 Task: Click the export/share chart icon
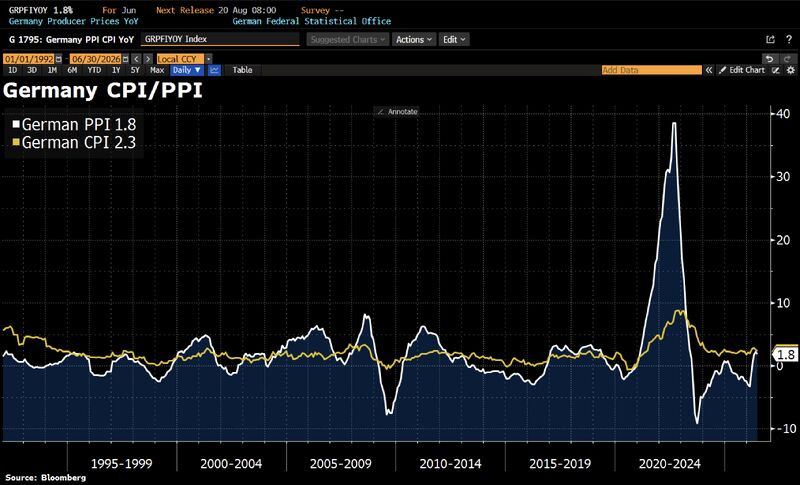(x=770, y=39)
